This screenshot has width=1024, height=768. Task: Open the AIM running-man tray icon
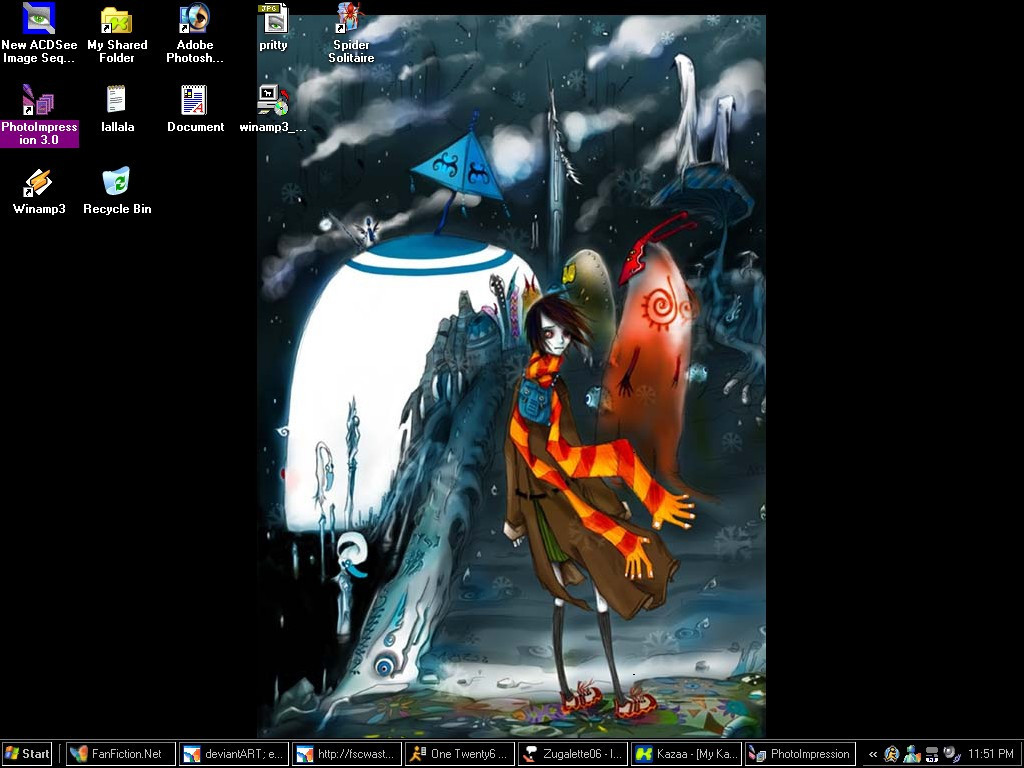point(891,754)
